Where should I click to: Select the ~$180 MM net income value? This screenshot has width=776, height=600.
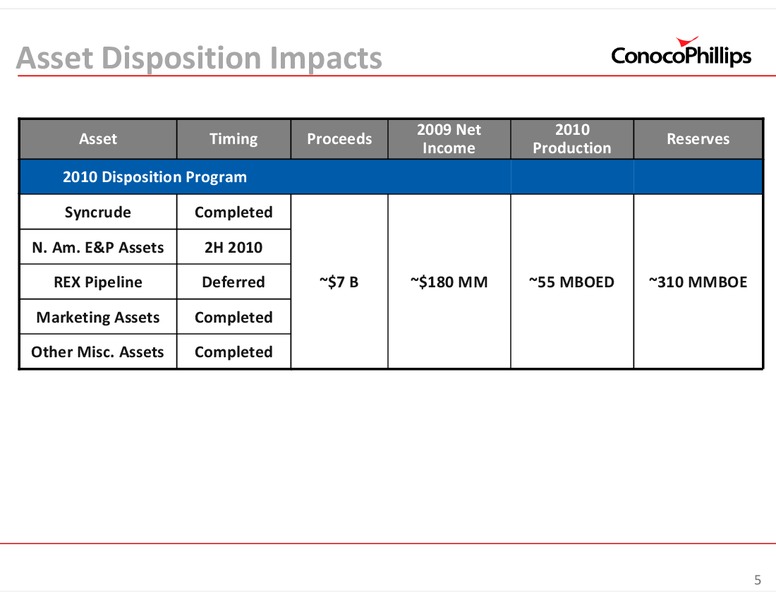click(449, 282)
